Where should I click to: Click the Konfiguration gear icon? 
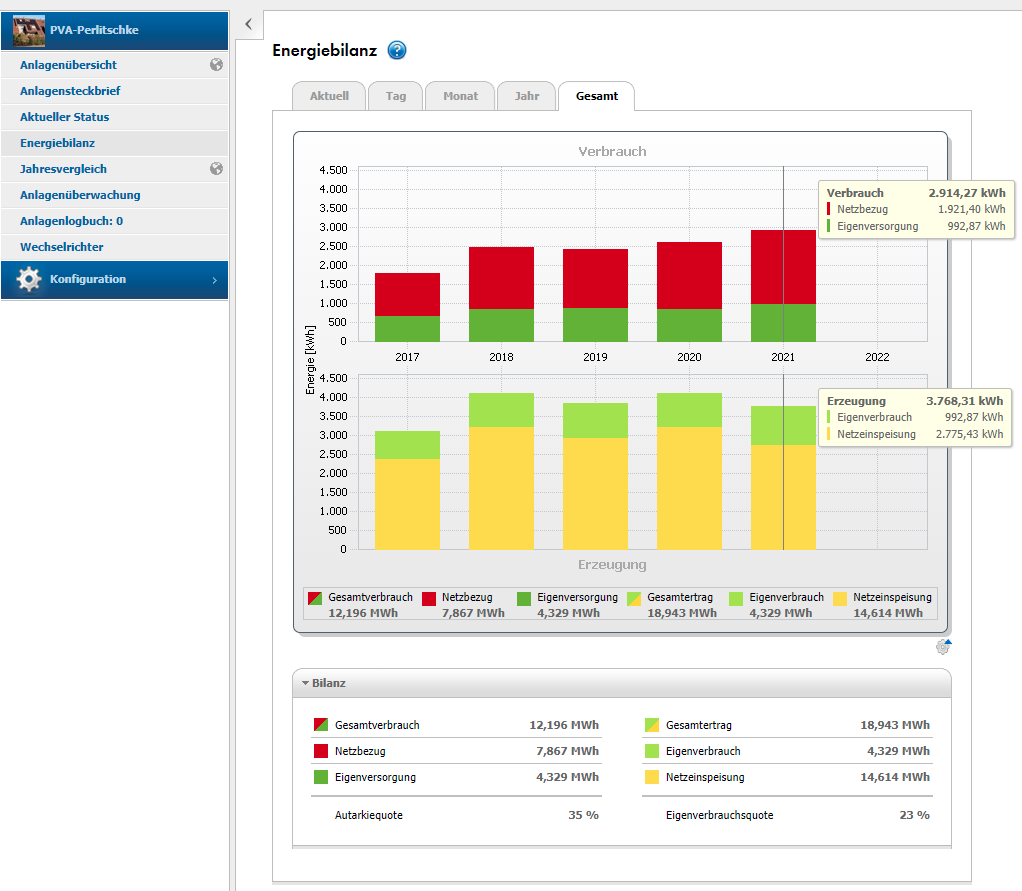(x=29, y=280)
